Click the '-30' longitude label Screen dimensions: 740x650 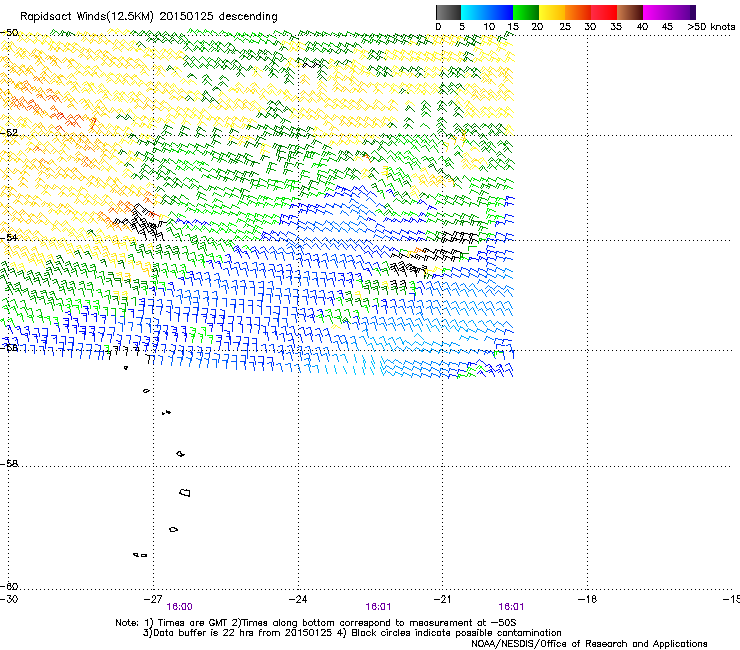pos(9,599)
